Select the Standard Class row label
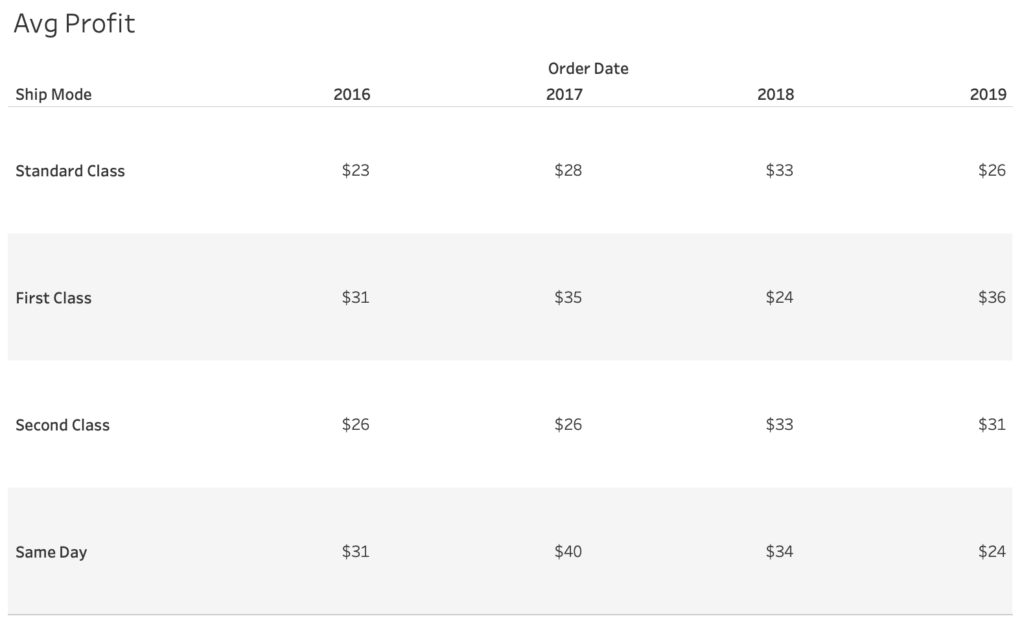 click(x=70, y=171)
